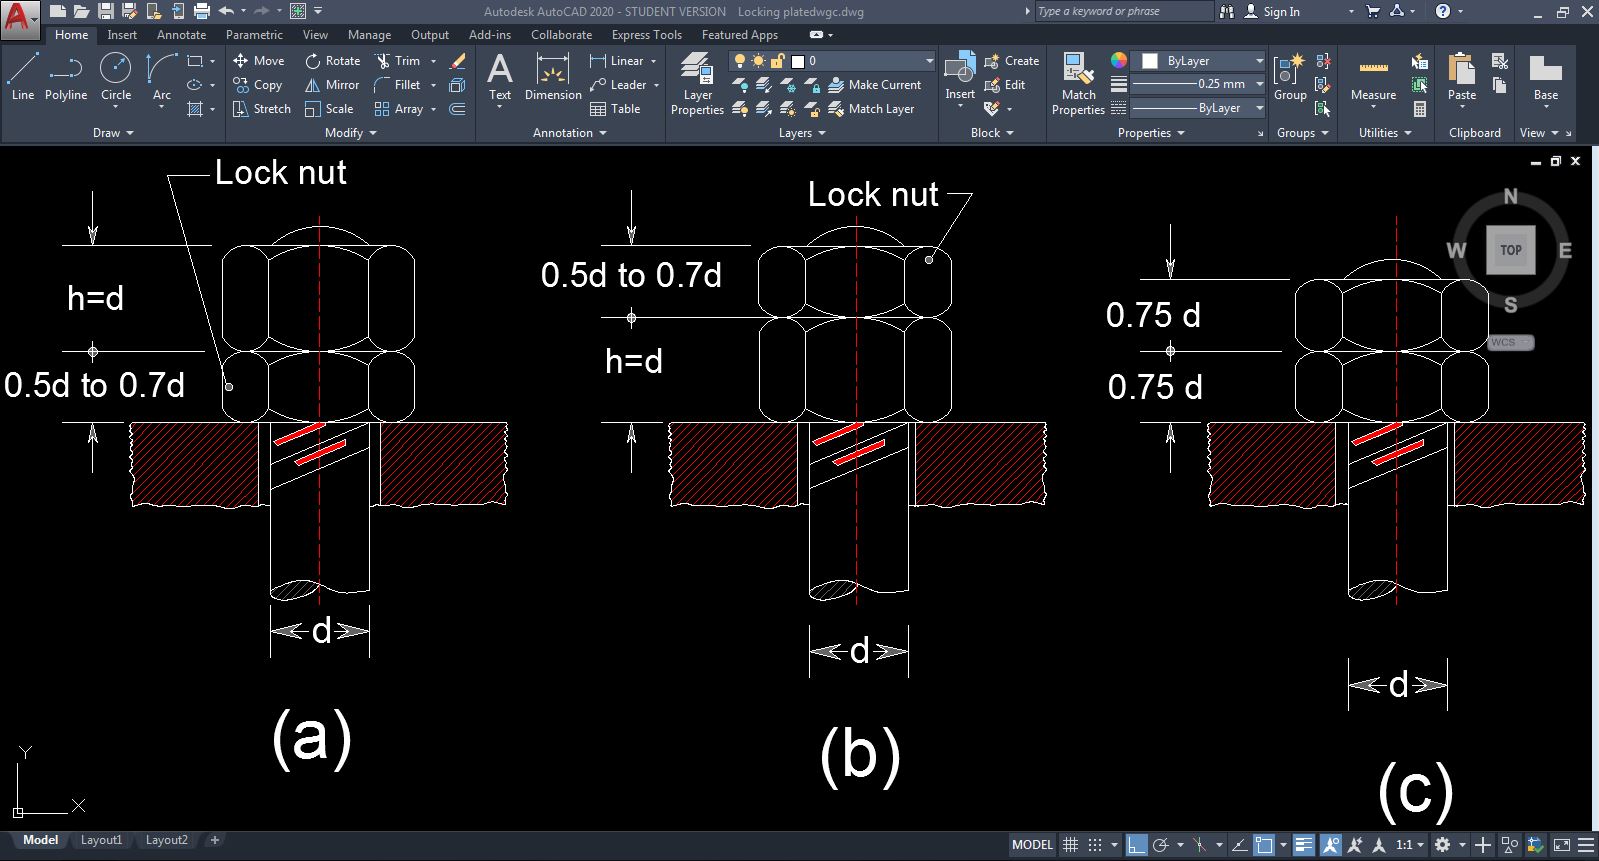1599x861 pixels.
Task: Activate the Rotate tool
Action: tap(333, 61)
